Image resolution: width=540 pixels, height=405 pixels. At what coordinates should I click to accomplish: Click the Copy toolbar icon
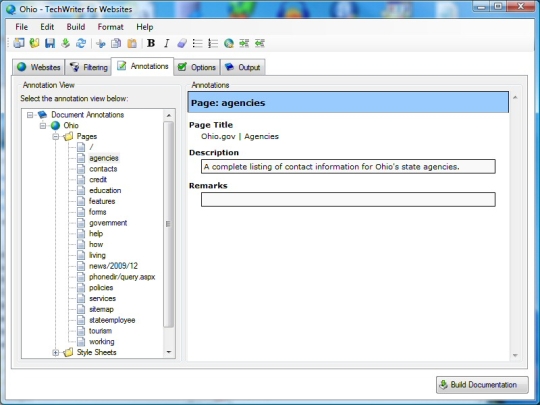point(116,43)
